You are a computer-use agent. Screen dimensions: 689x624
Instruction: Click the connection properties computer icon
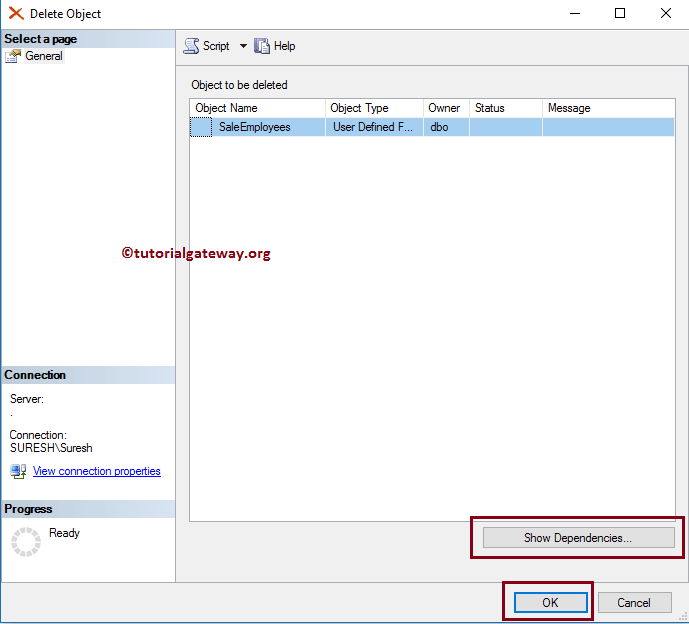click(x=18, y=472)
